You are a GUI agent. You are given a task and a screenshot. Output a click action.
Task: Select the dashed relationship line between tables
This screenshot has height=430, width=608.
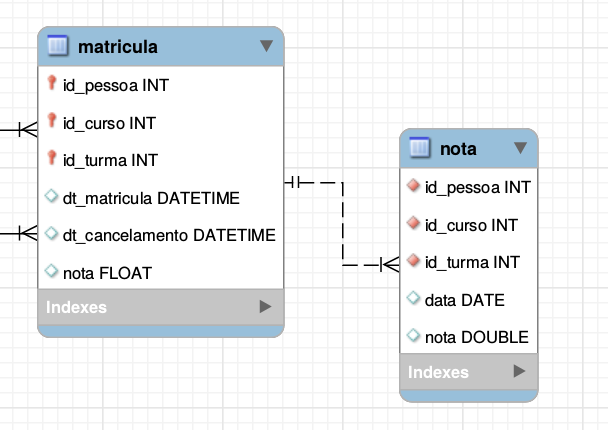[x=343, y=225]
